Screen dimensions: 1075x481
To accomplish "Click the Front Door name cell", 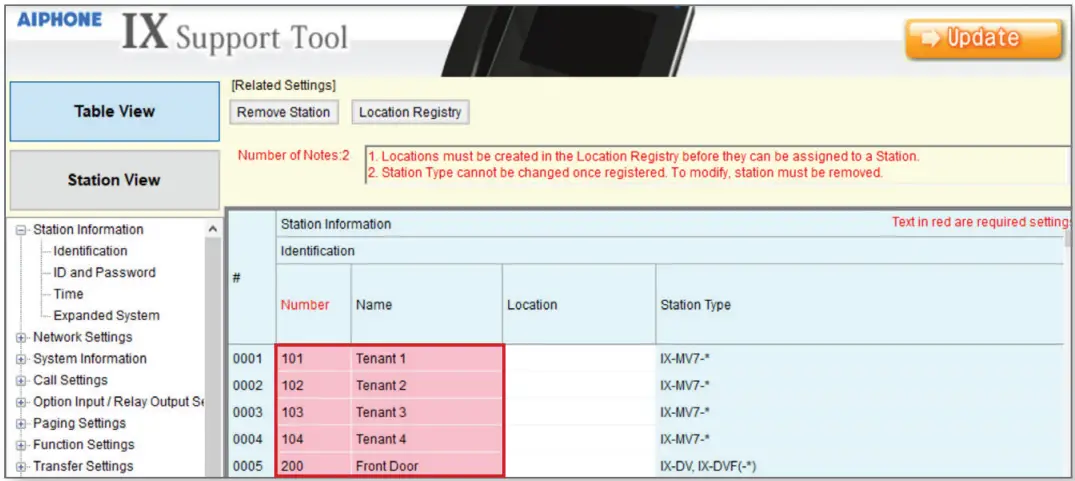I will (427, 465).
